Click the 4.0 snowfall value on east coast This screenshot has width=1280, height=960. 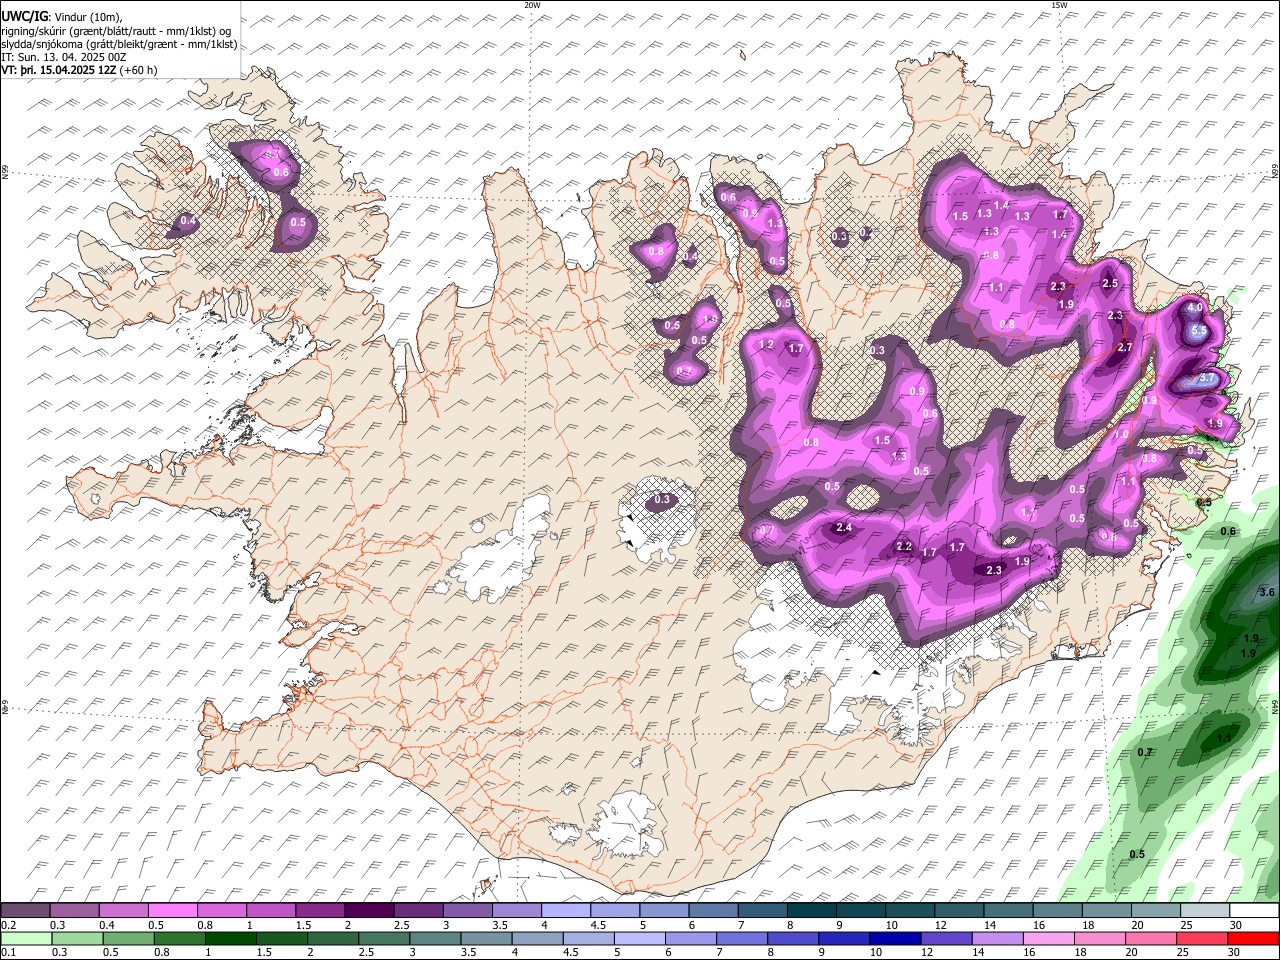point(1194,308)
